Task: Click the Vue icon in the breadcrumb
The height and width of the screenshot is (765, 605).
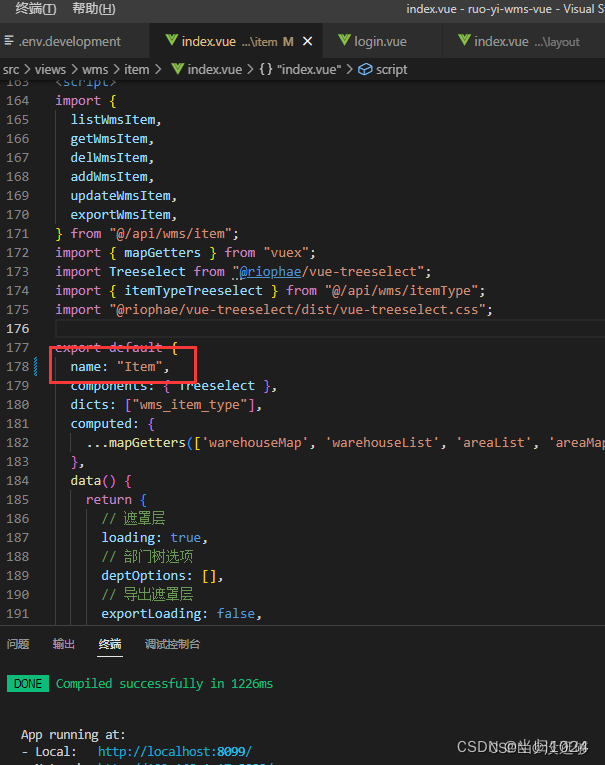Action: pos(178,69)
